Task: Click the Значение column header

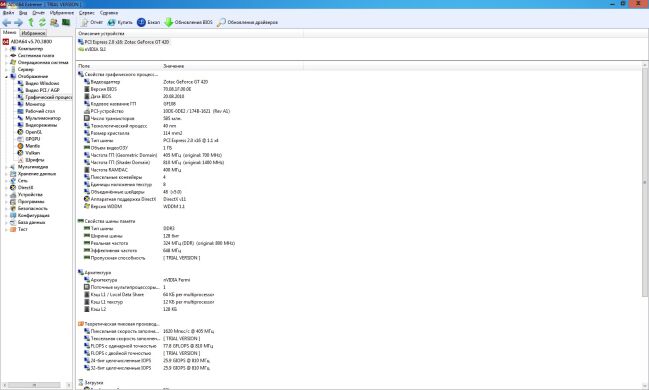Action: [x=232, y=66]
